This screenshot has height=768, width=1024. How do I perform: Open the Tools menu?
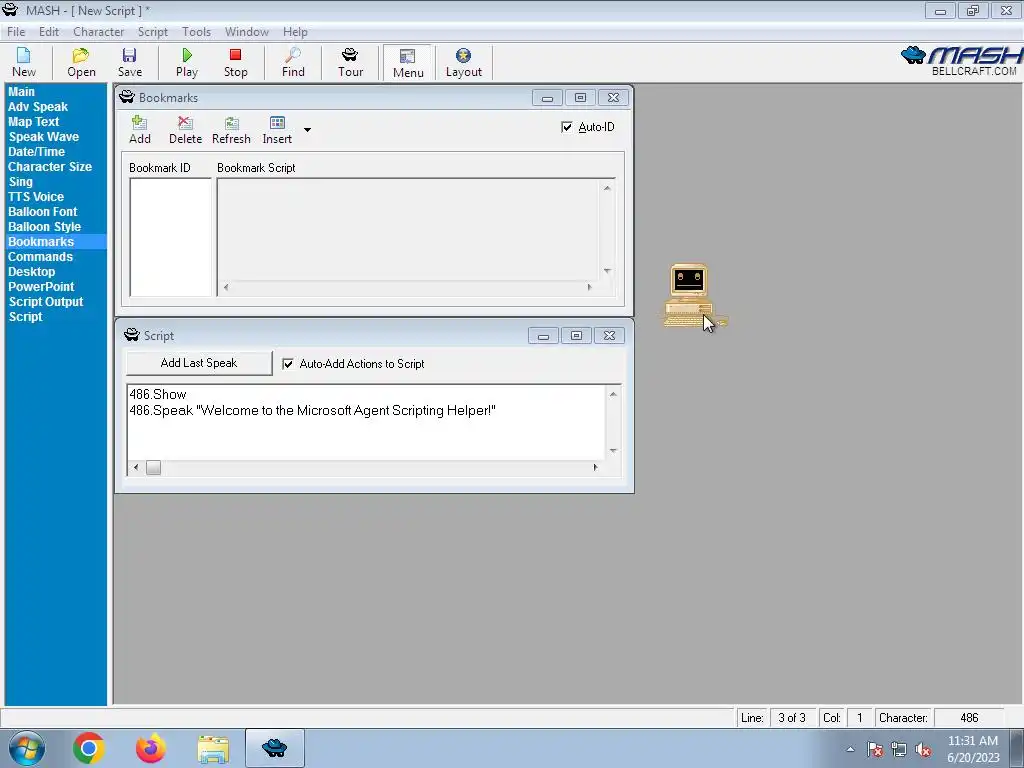tap(197, 32)
